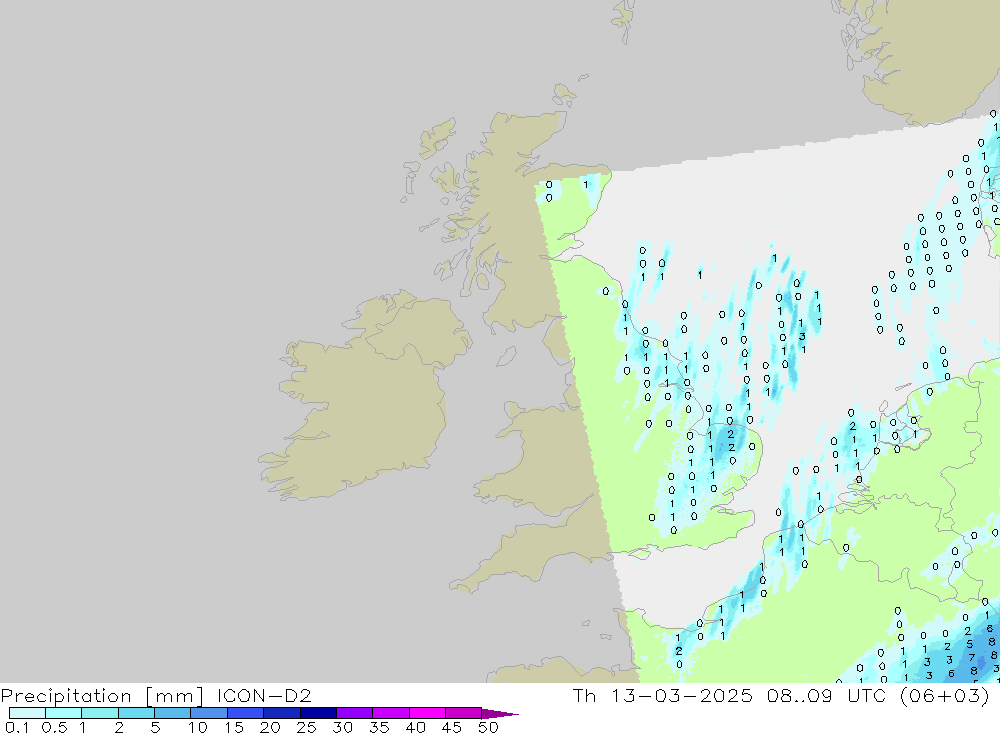
Task: Click the 10–15 mm blue legend swatch
Action: [209, 713]
